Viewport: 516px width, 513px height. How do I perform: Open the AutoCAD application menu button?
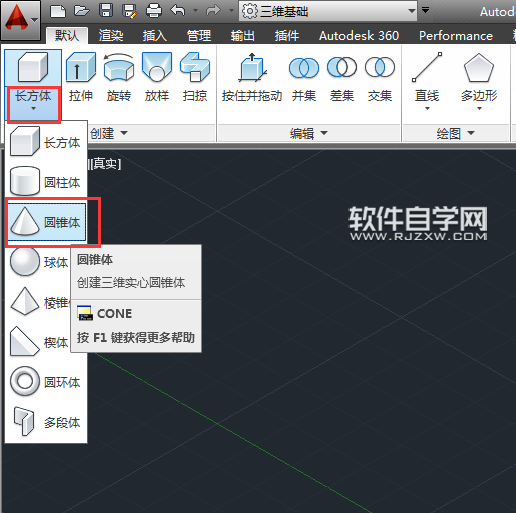pyautogui.click(x=21, y=20)
